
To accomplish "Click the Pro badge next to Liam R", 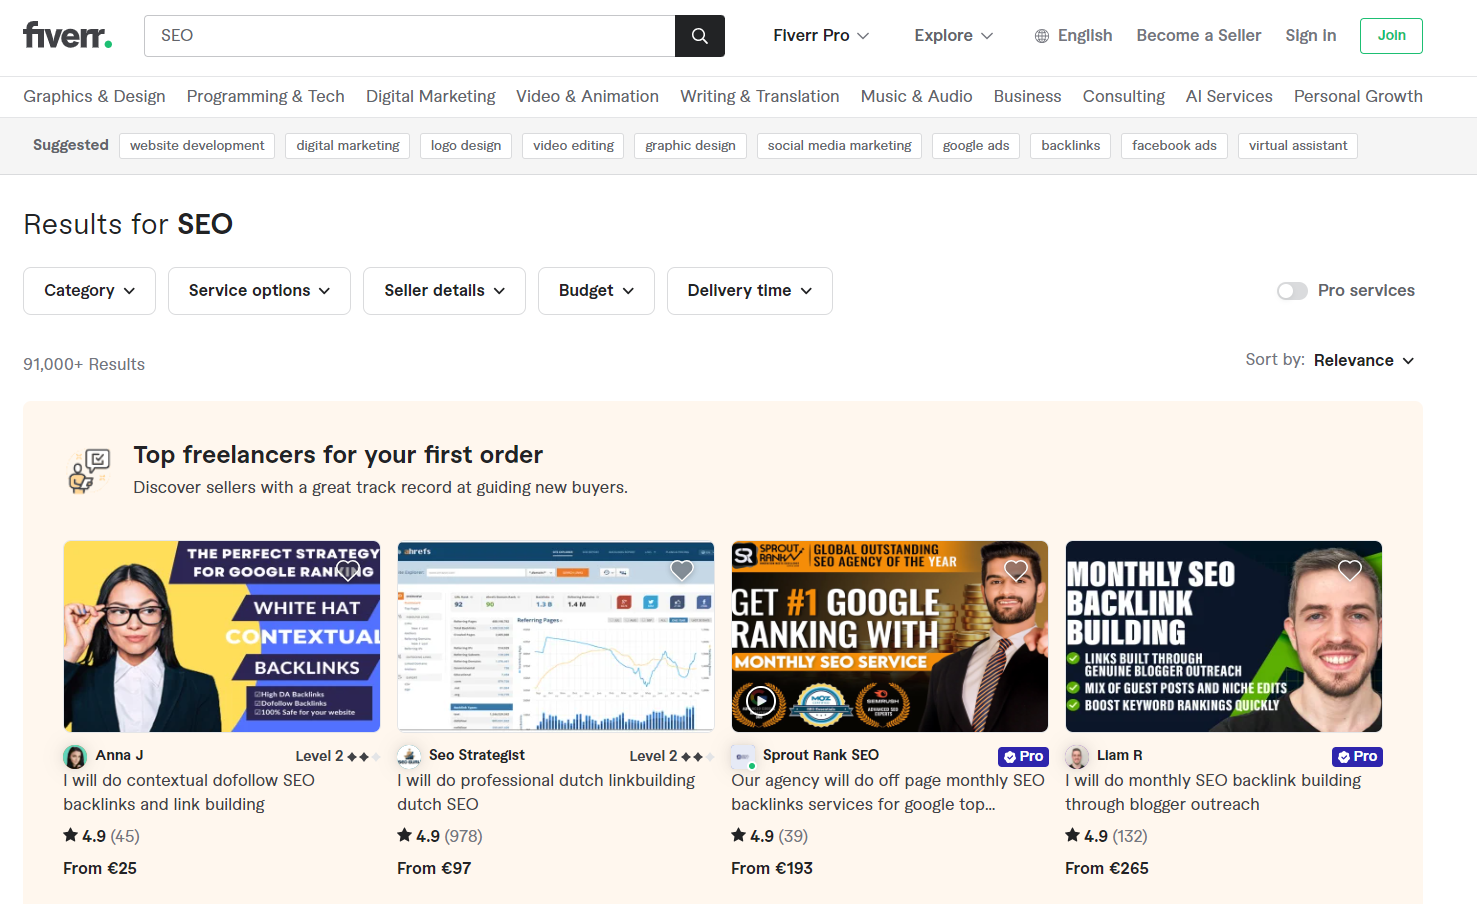I will pyautogui.click(x=1357, y=757).
